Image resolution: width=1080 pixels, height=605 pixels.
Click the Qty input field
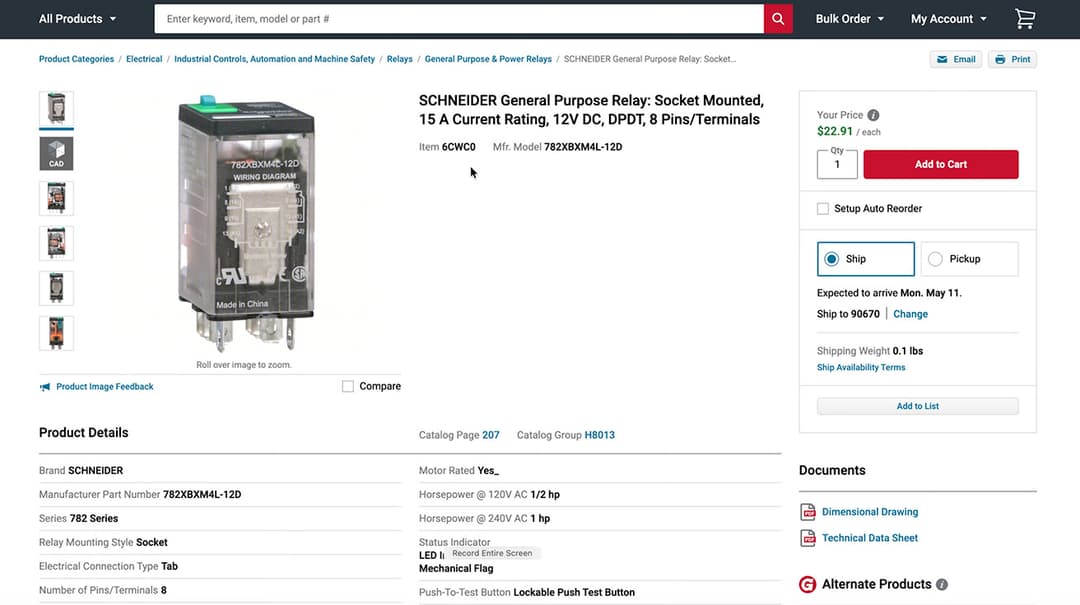[x=837, y=165]
